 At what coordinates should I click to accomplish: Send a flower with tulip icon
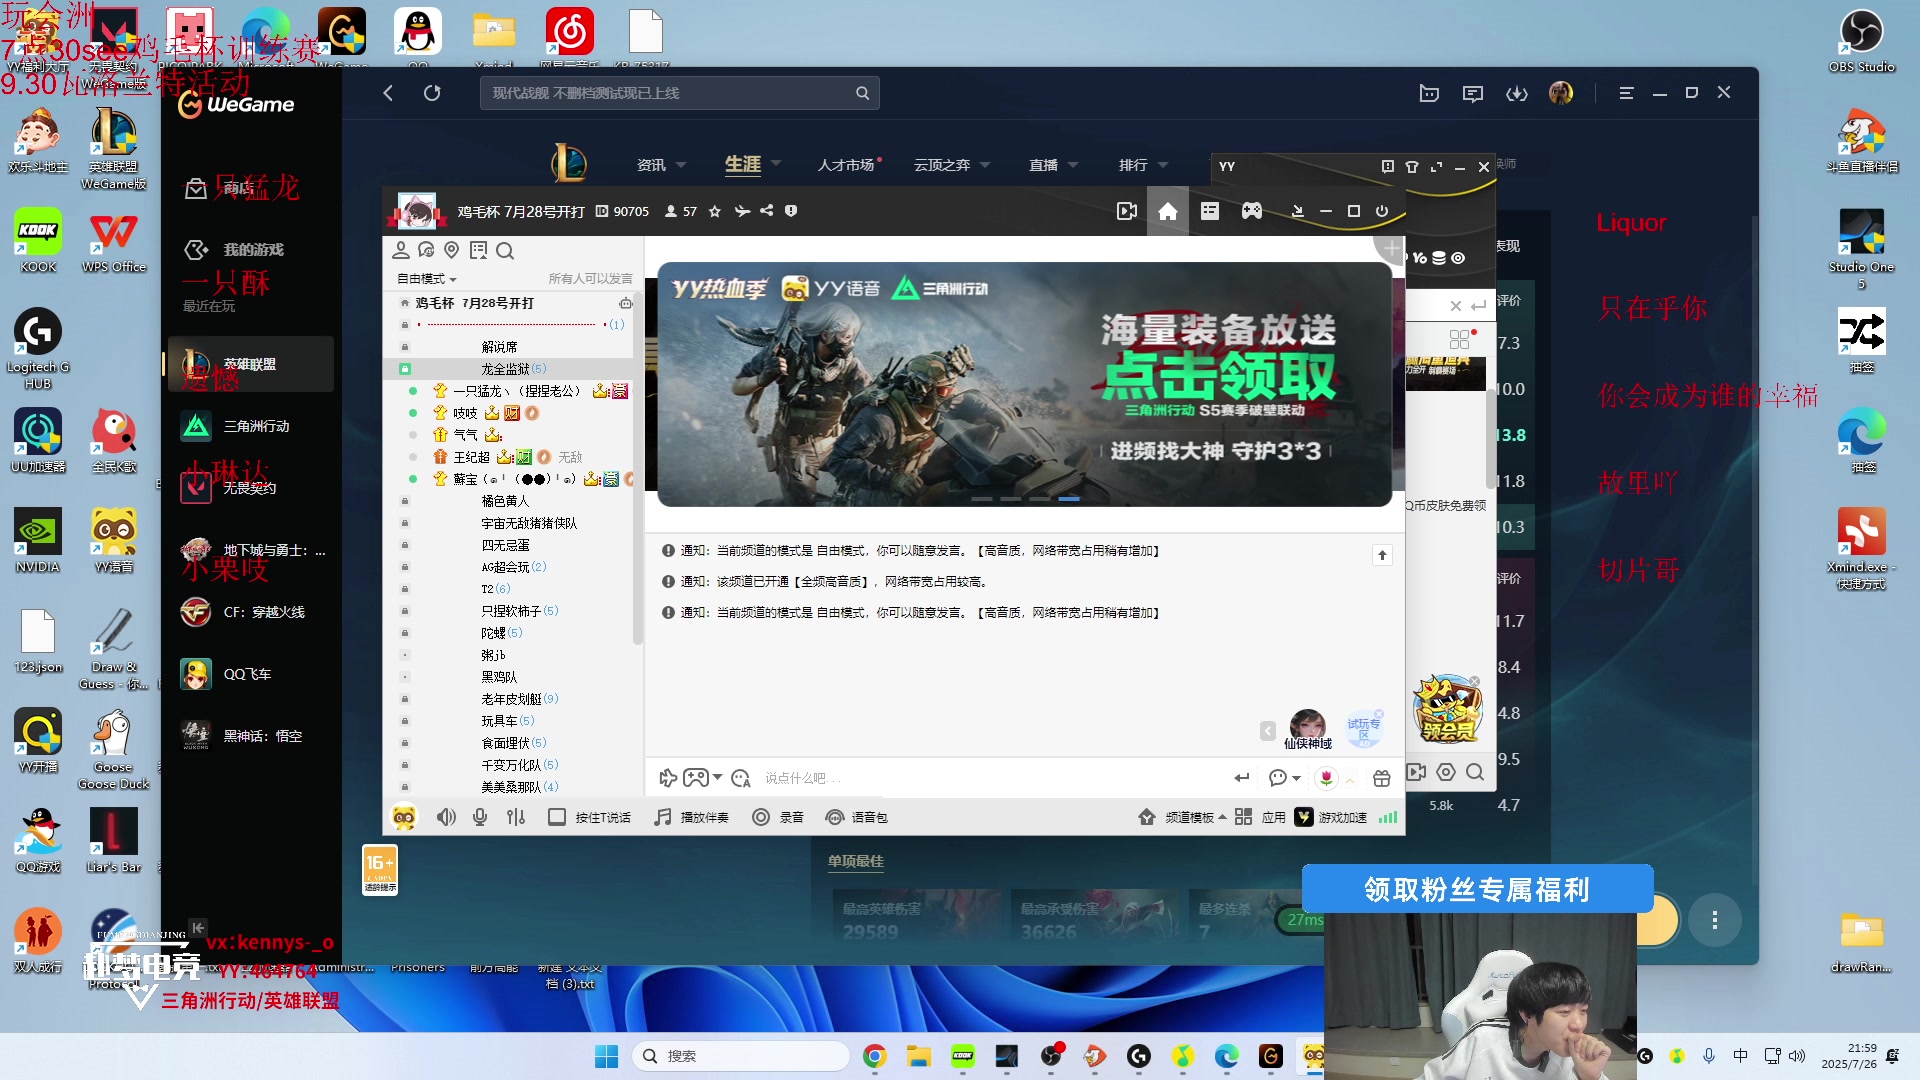(1326, 778)
